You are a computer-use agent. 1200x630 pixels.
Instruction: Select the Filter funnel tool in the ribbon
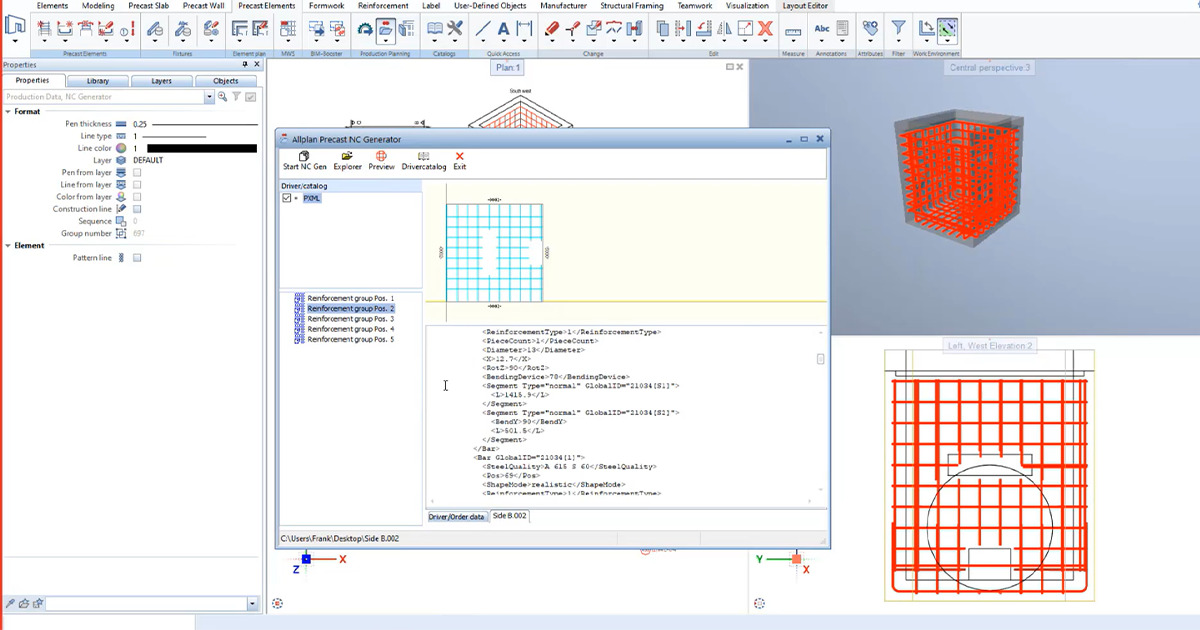tap(898, 29)
